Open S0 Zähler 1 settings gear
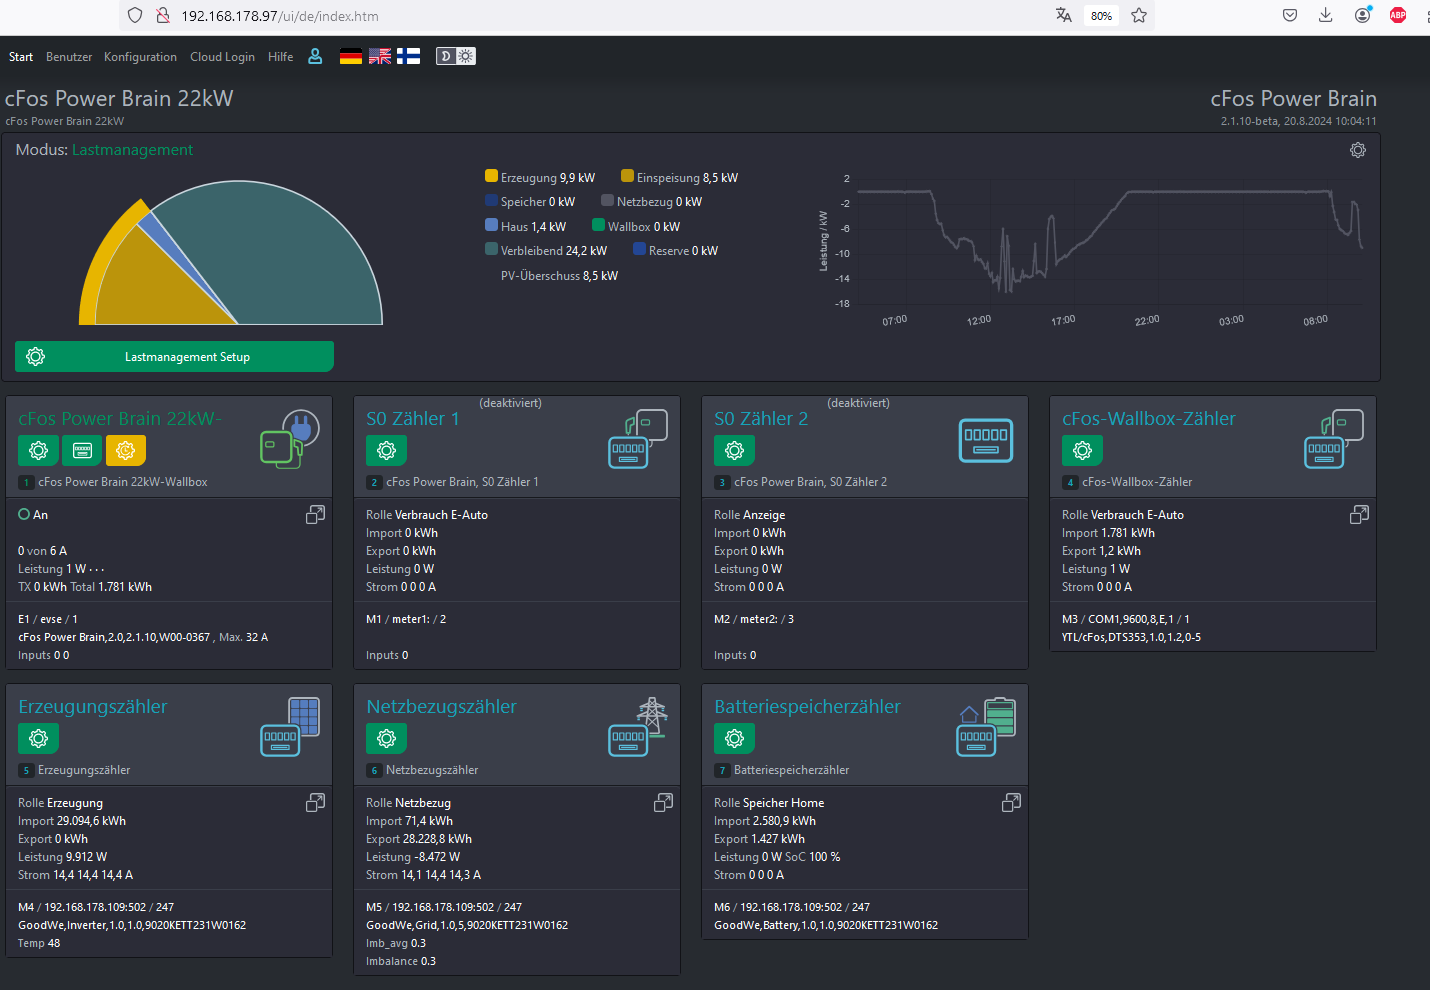 coord(386,450)
